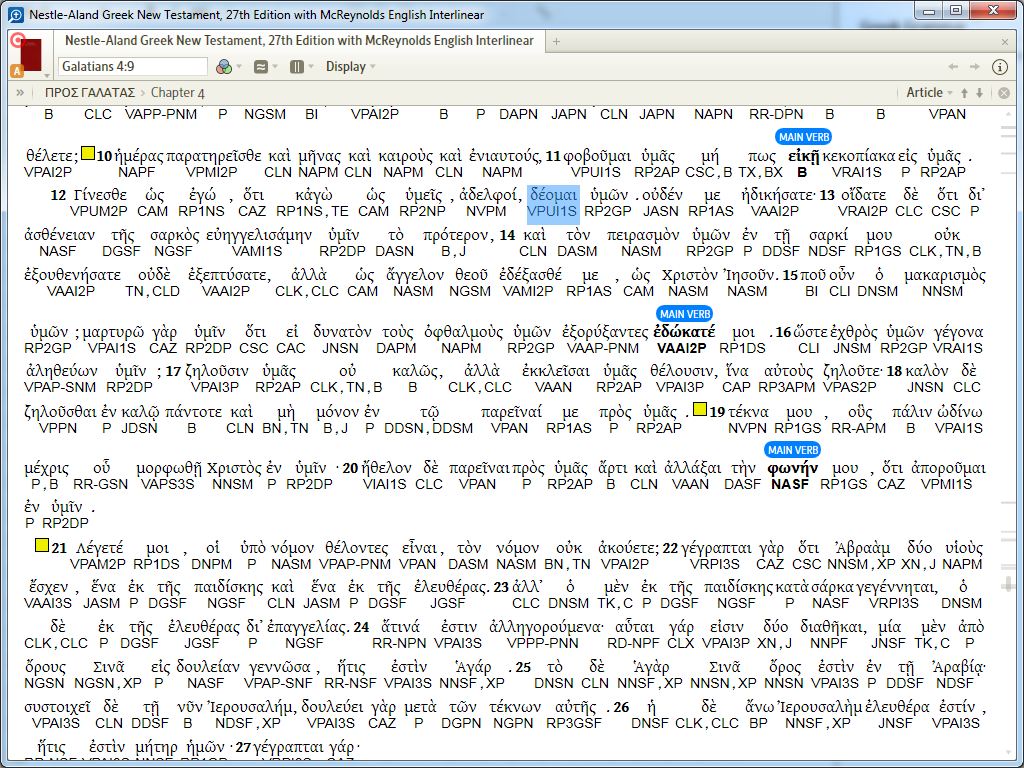Click the word ἀληθεύων
Viewport: 1024px width, 768px height.
pos(60,371)
